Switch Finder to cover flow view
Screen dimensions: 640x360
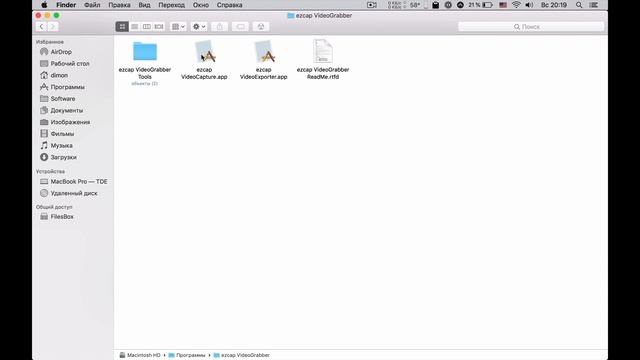(x=159, y=27)
